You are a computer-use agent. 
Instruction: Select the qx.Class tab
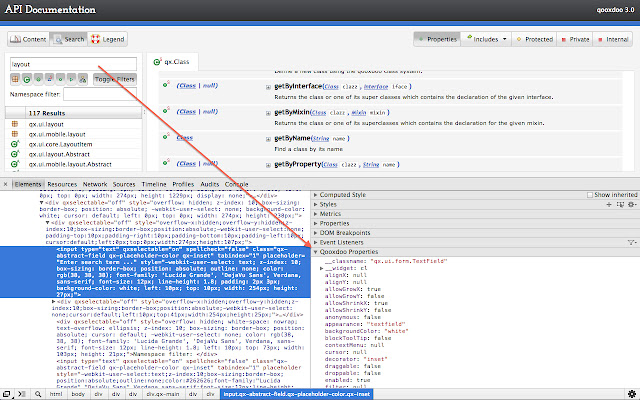(x=176, y=62)
